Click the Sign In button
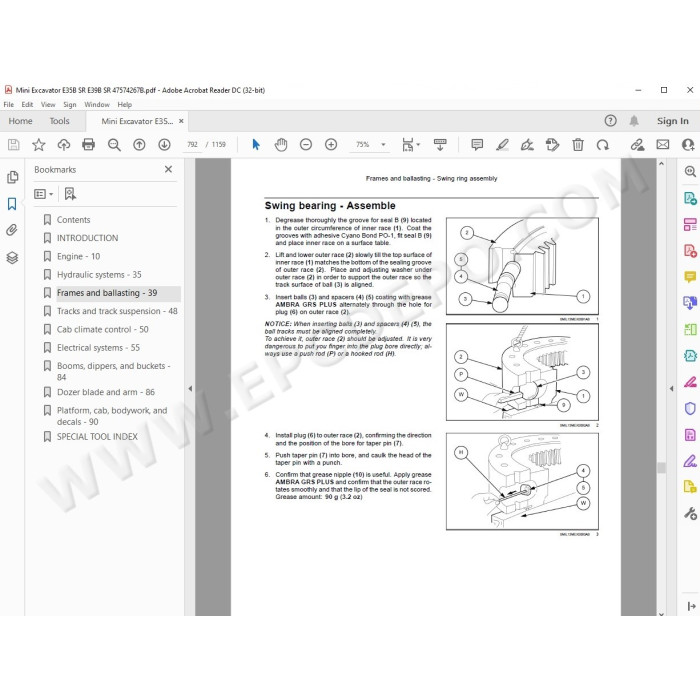Image resolution: width=700 pixels, height=700 pixels. [x=672, y=121]
